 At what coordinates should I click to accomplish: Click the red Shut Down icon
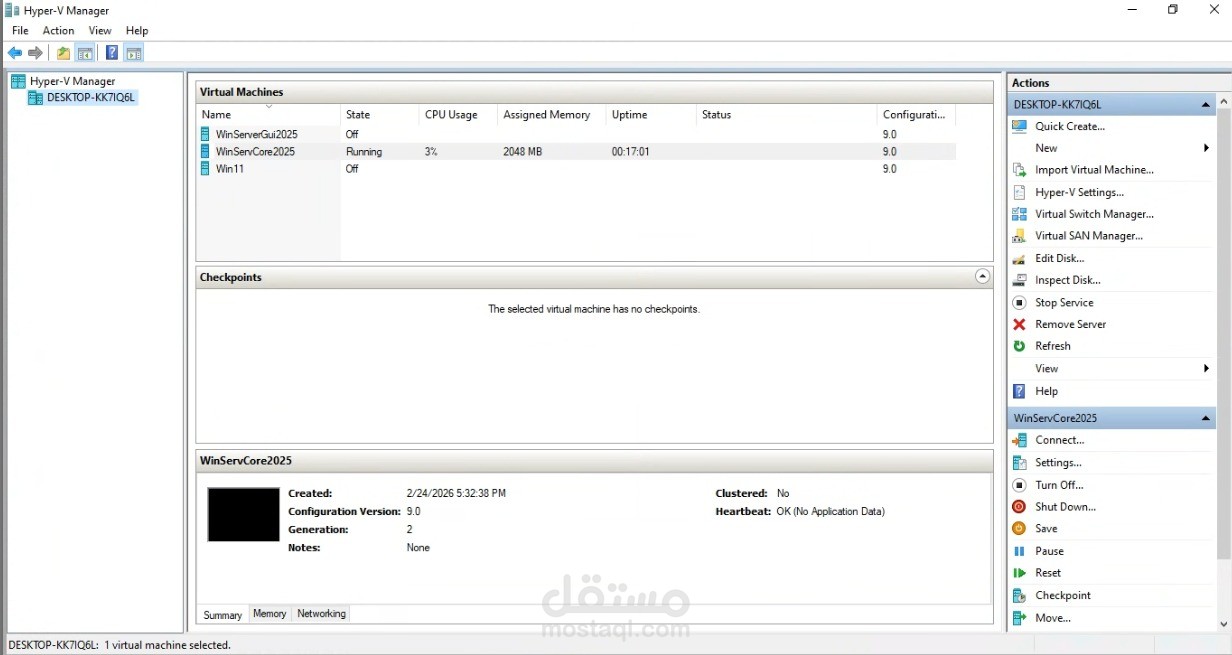click(x=1019, y=507)
